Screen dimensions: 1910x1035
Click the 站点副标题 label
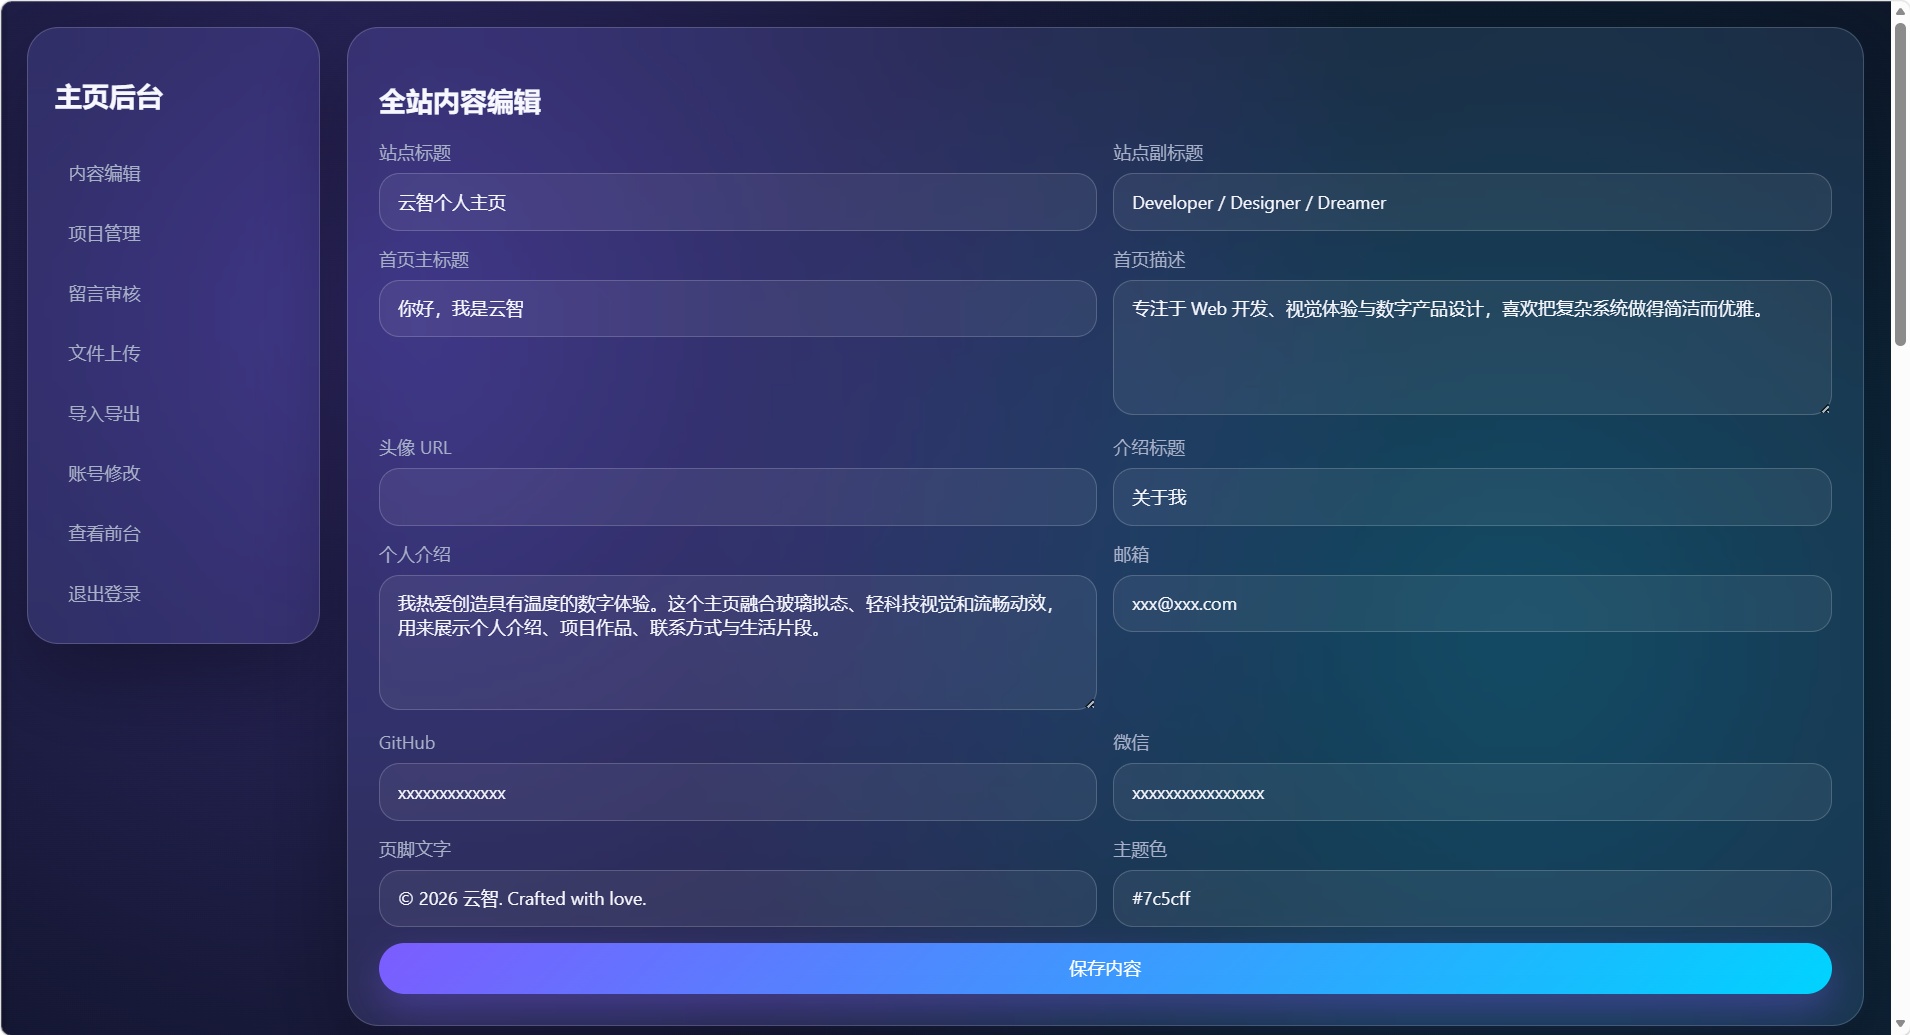(1158, 153)
